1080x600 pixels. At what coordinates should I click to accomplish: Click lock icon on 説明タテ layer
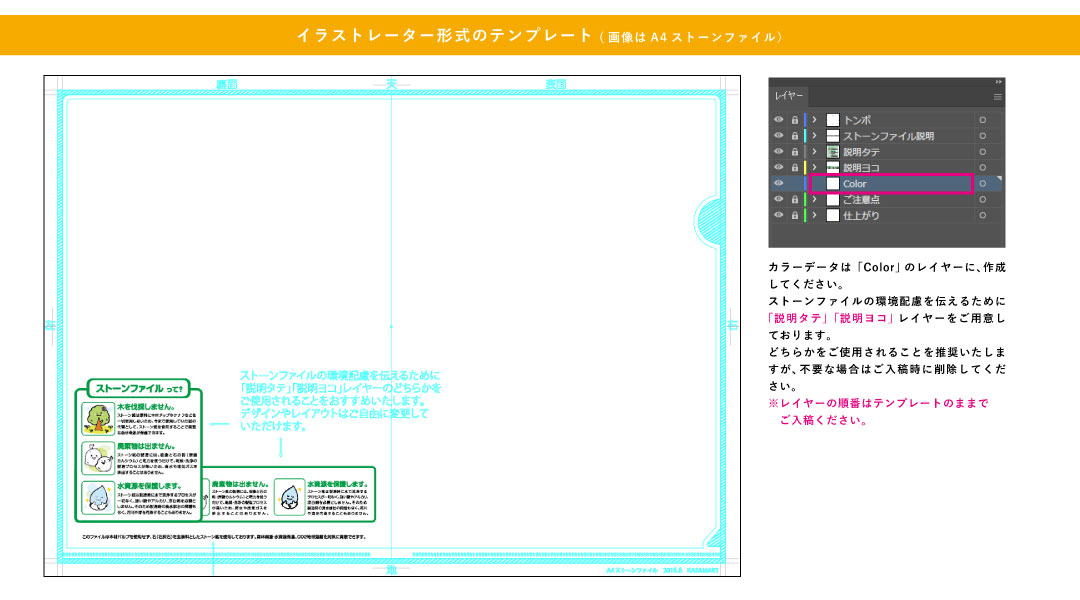pos(794,152)
